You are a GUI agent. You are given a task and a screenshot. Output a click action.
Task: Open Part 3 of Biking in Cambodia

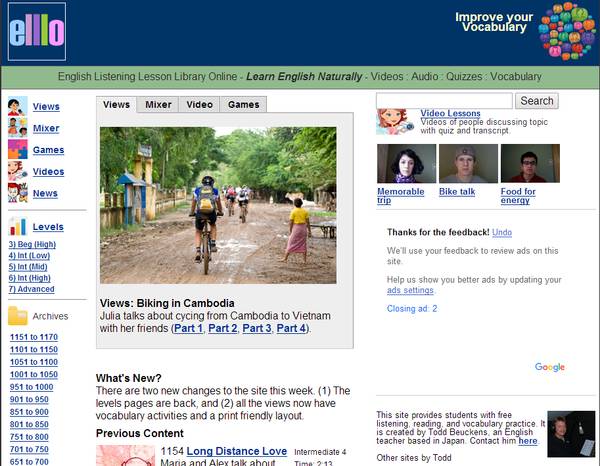pos(257,328)
